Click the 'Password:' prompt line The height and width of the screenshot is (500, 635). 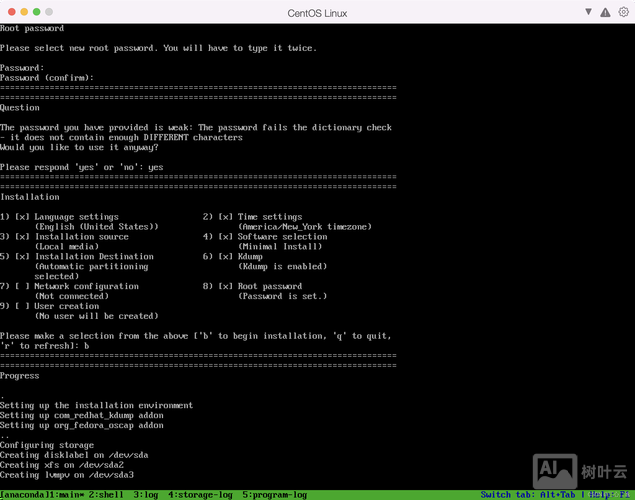tap(22, 68)
